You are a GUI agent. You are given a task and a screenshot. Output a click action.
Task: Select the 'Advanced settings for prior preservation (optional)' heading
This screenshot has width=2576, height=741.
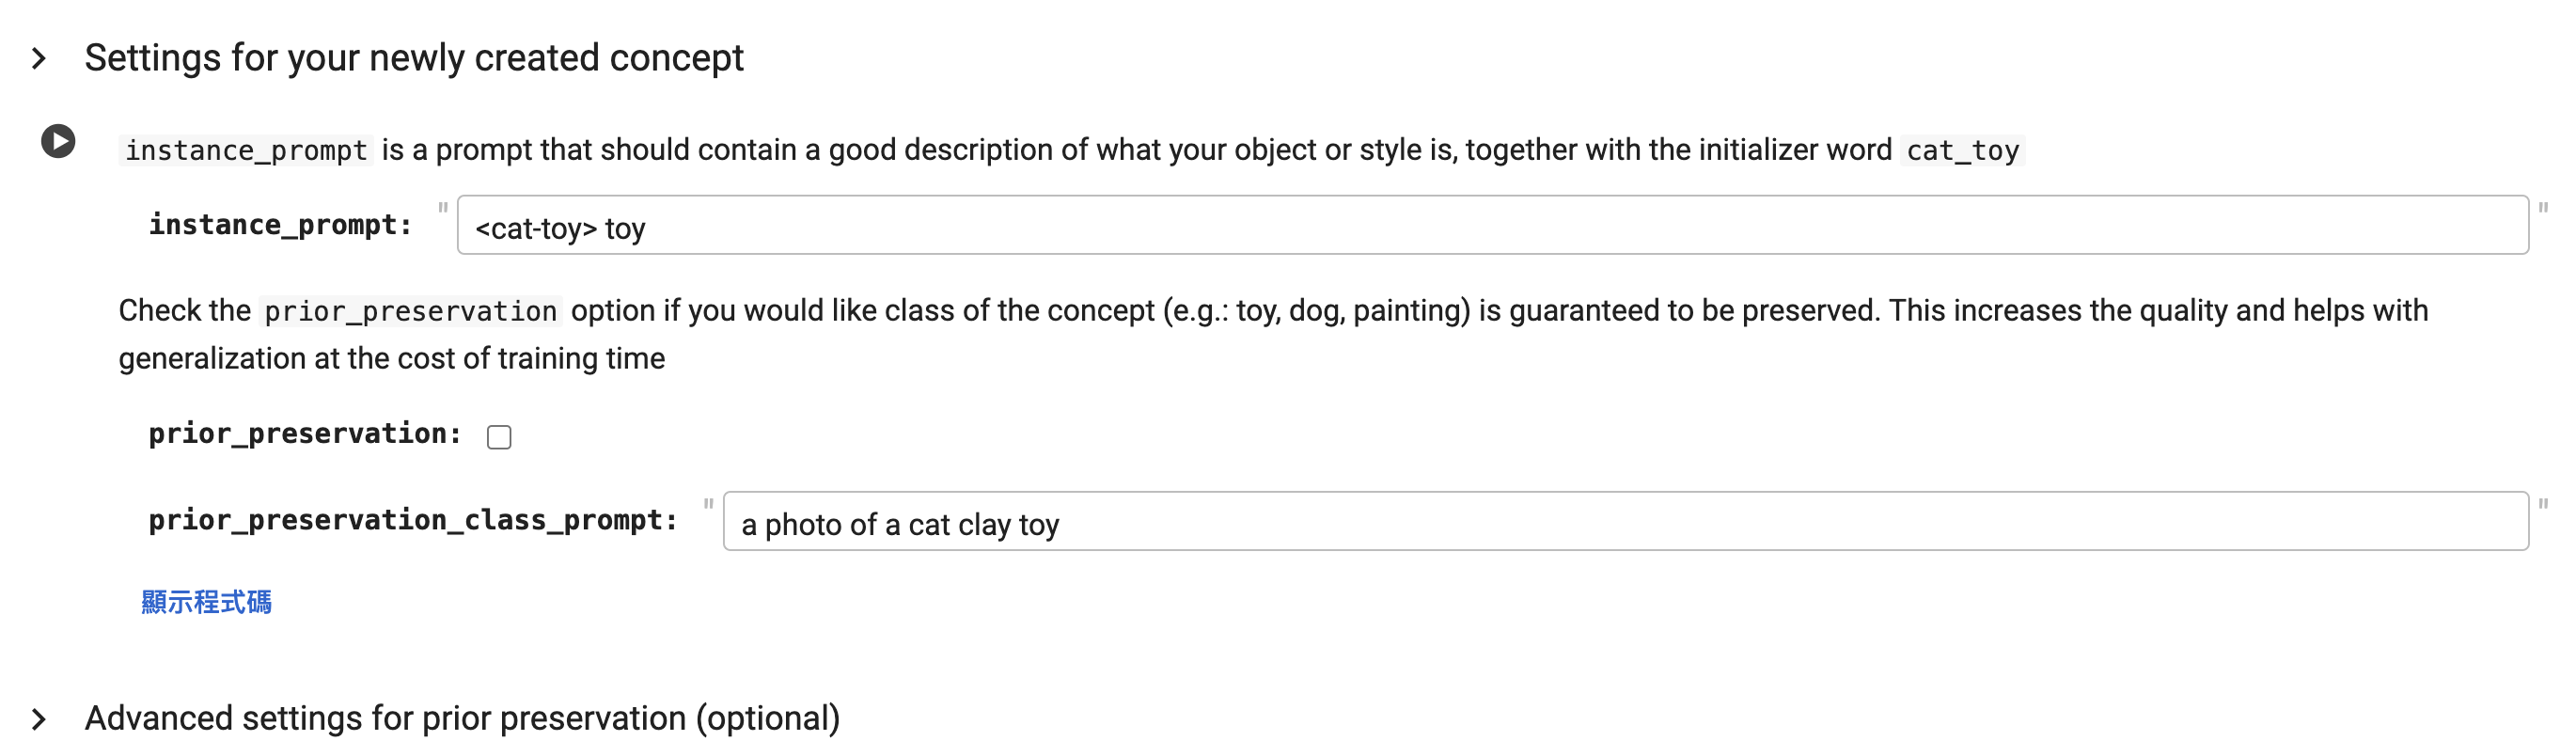pyautogui.click(x=462, y=718)
